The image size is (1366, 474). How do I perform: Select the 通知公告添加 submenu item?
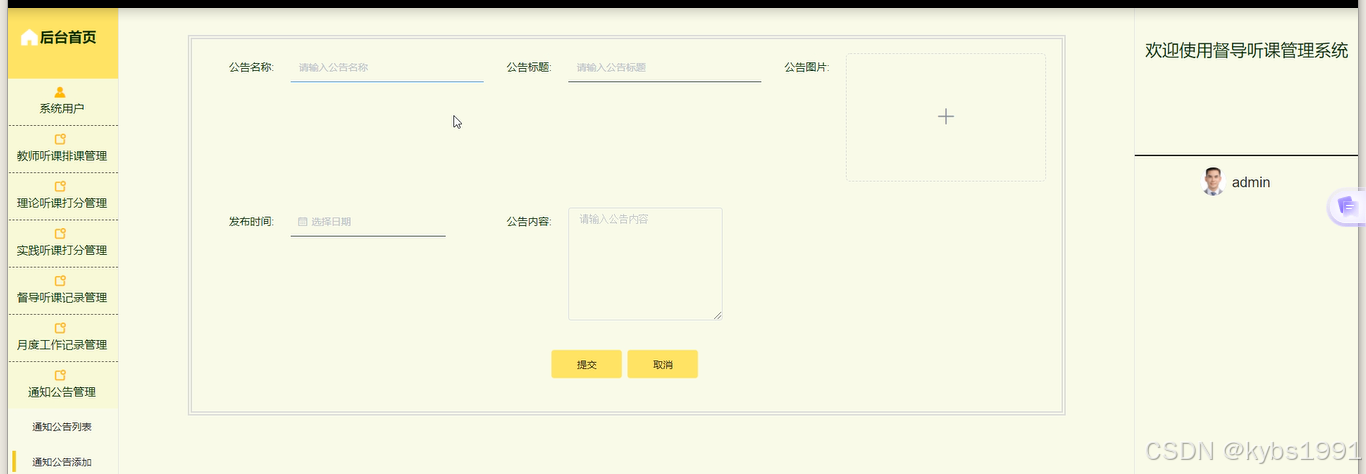62,462
